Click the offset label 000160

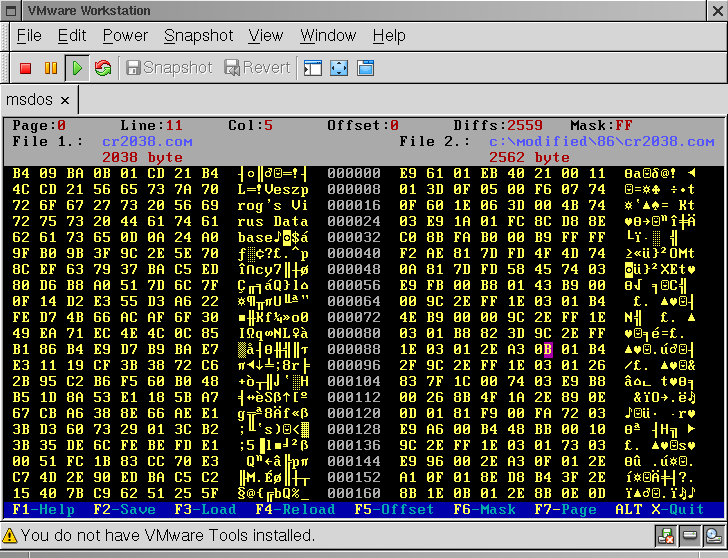354,493
